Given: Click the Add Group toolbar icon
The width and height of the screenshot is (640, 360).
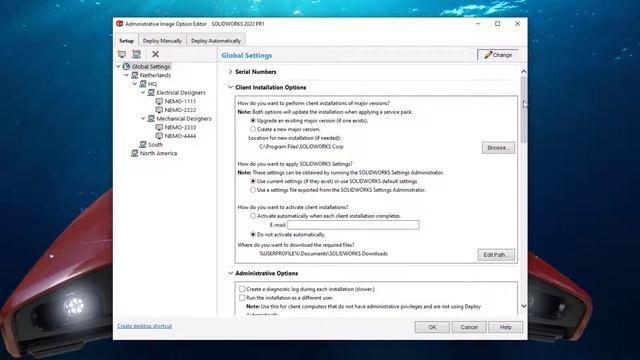Looking at the screenshot, I should click(x=136, y=54).
